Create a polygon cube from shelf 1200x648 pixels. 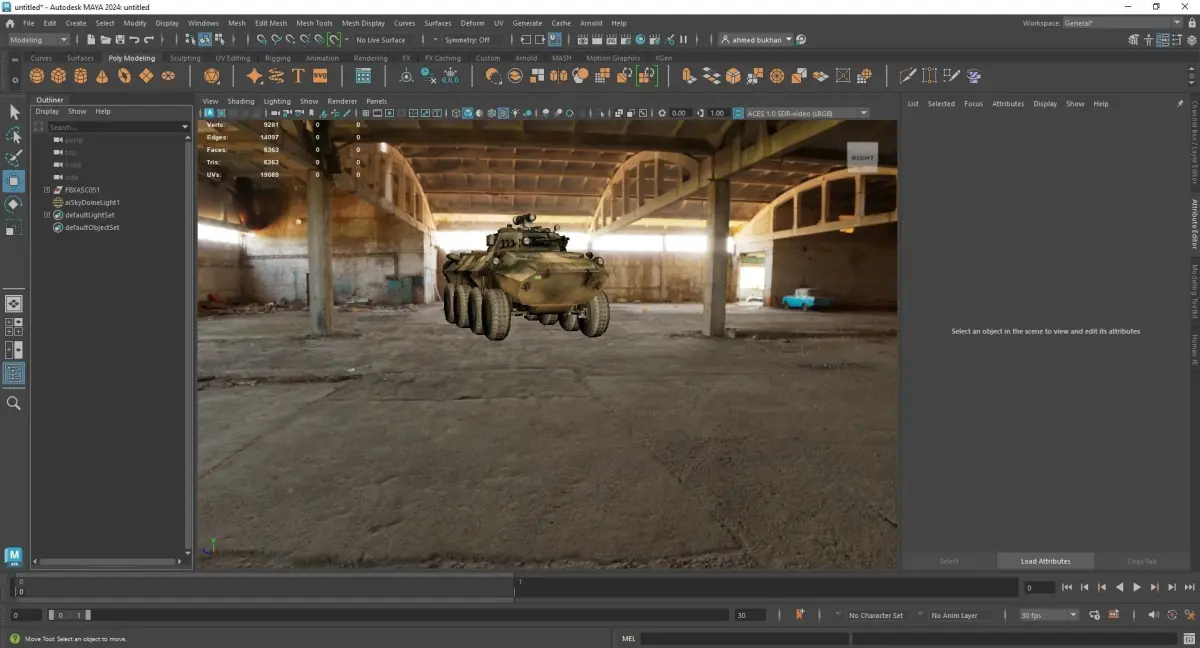[x=59, y=76]
